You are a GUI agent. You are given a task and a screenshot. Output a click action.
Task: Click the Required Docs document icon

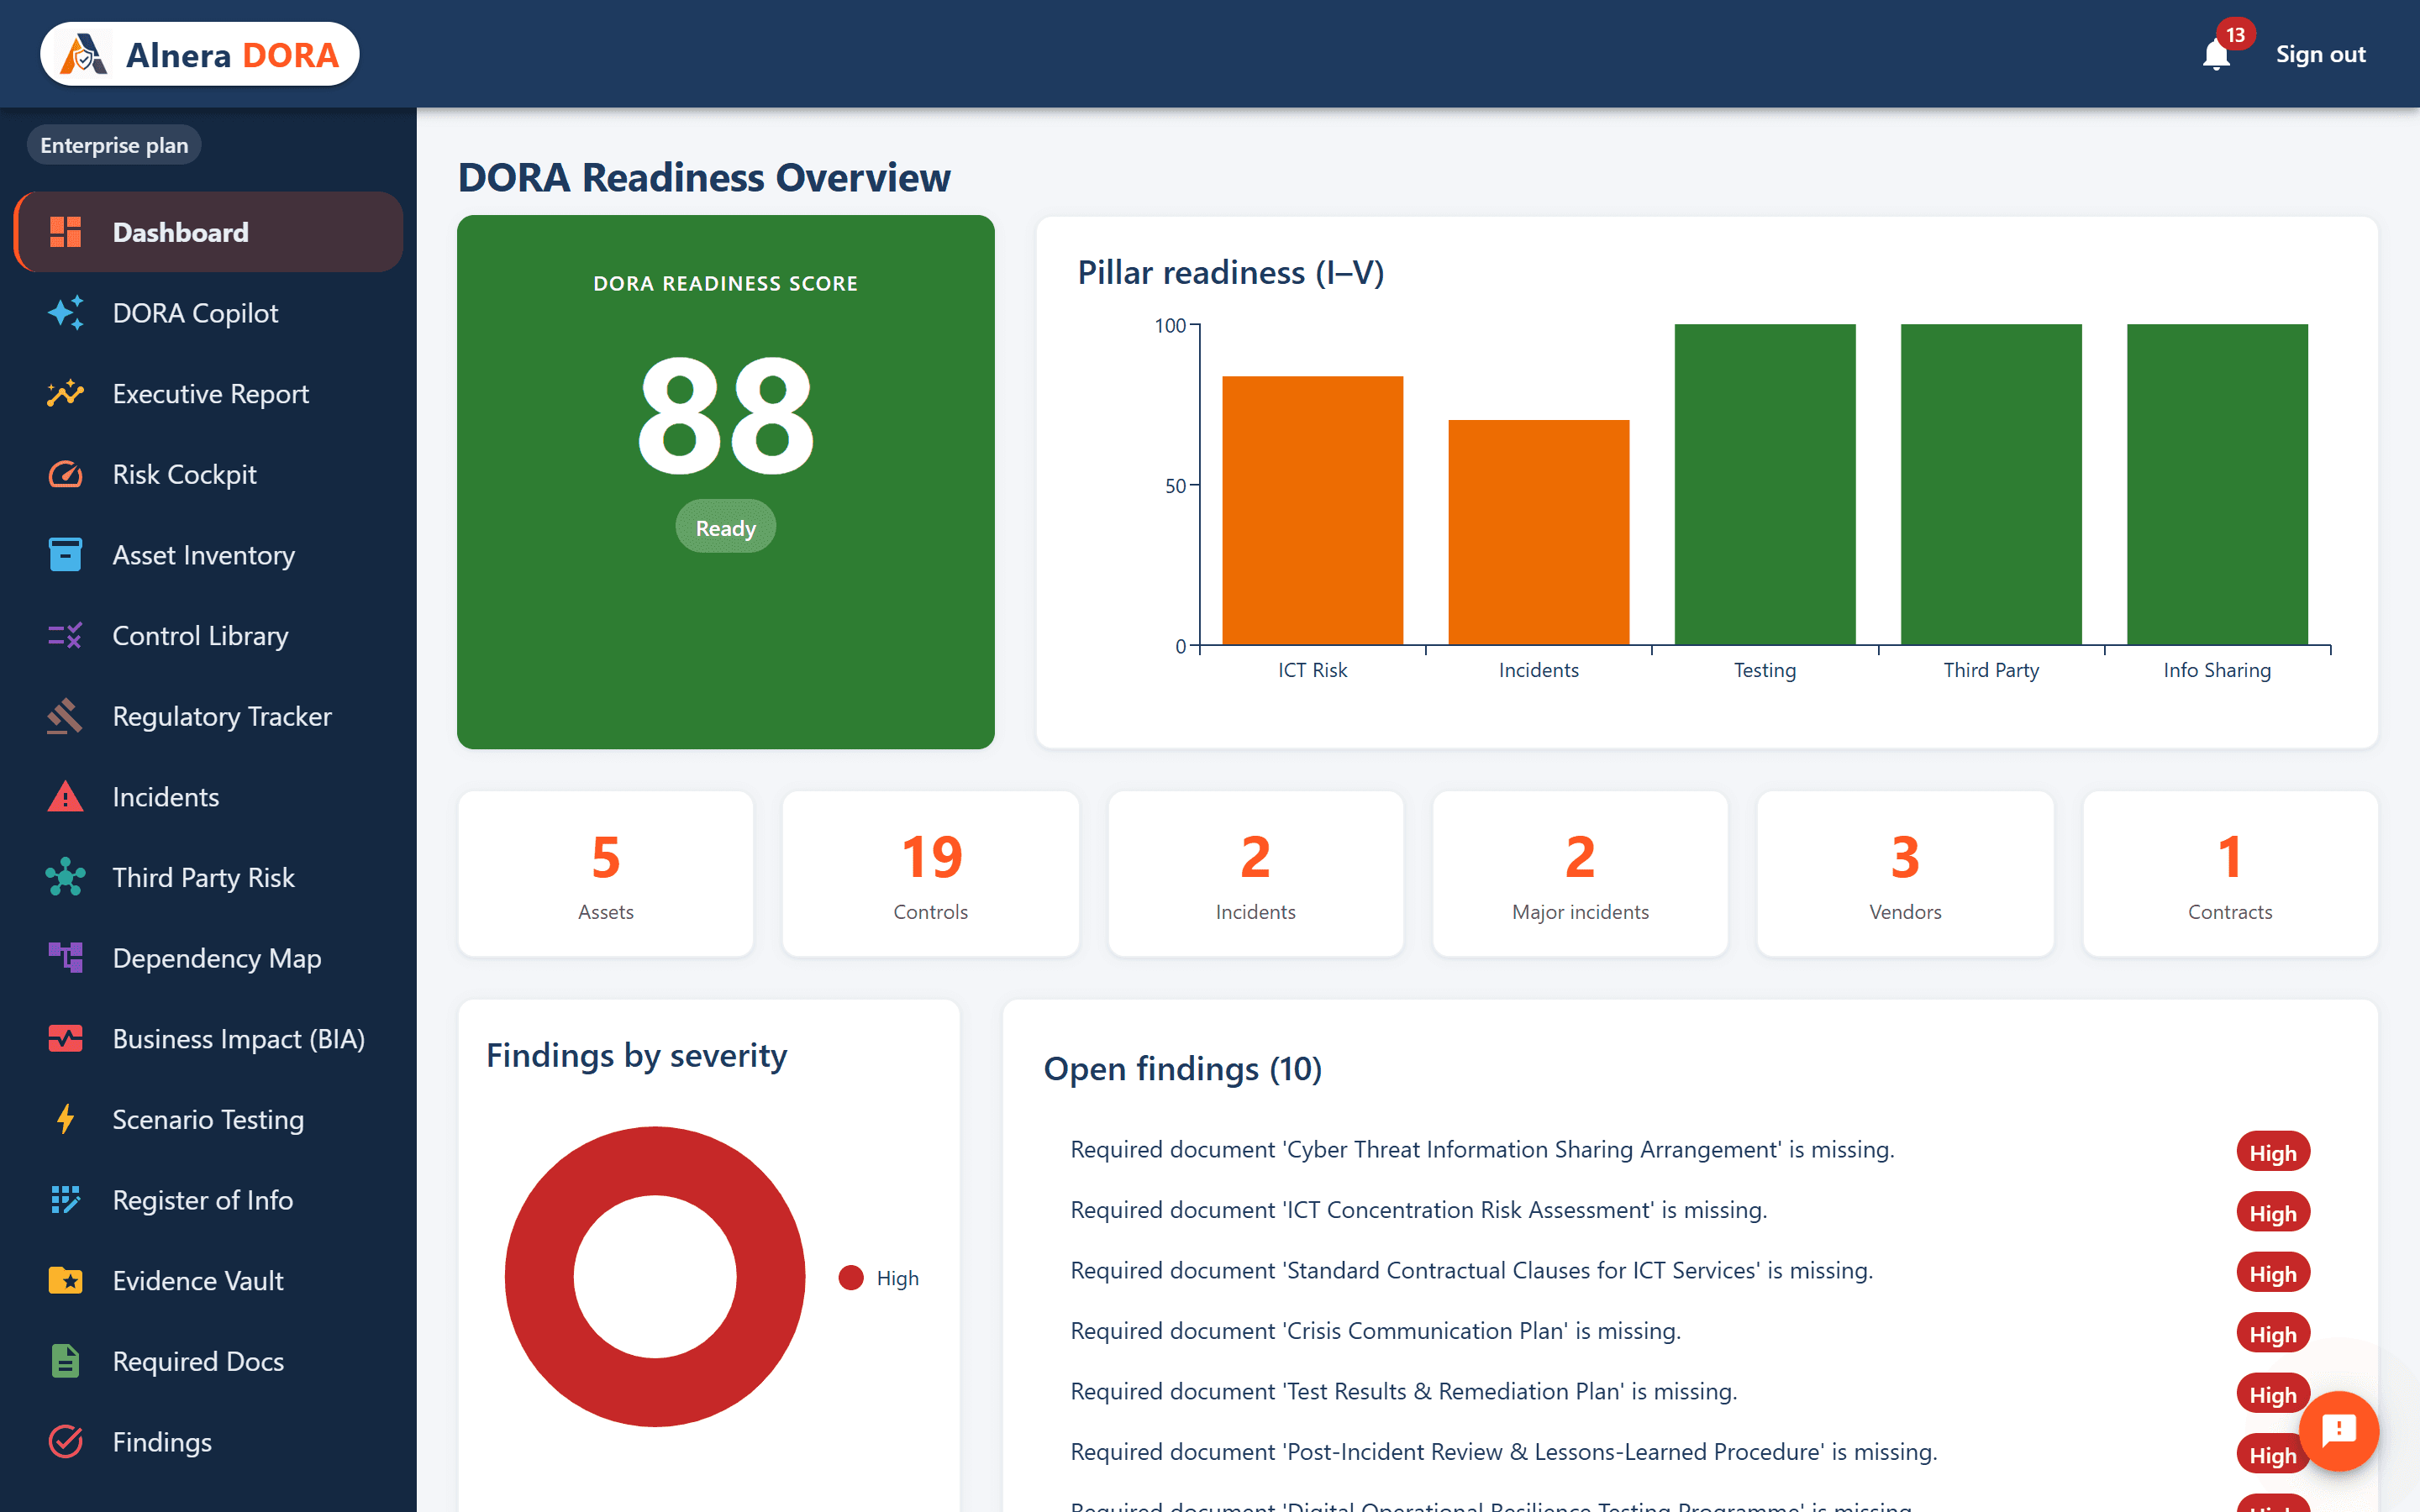(x=66, y=1361)
